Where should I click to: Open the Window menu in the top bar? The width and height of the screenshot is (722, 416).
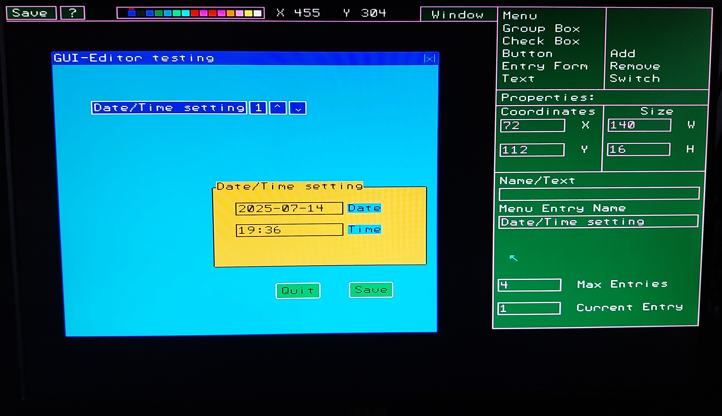[457, 14]
